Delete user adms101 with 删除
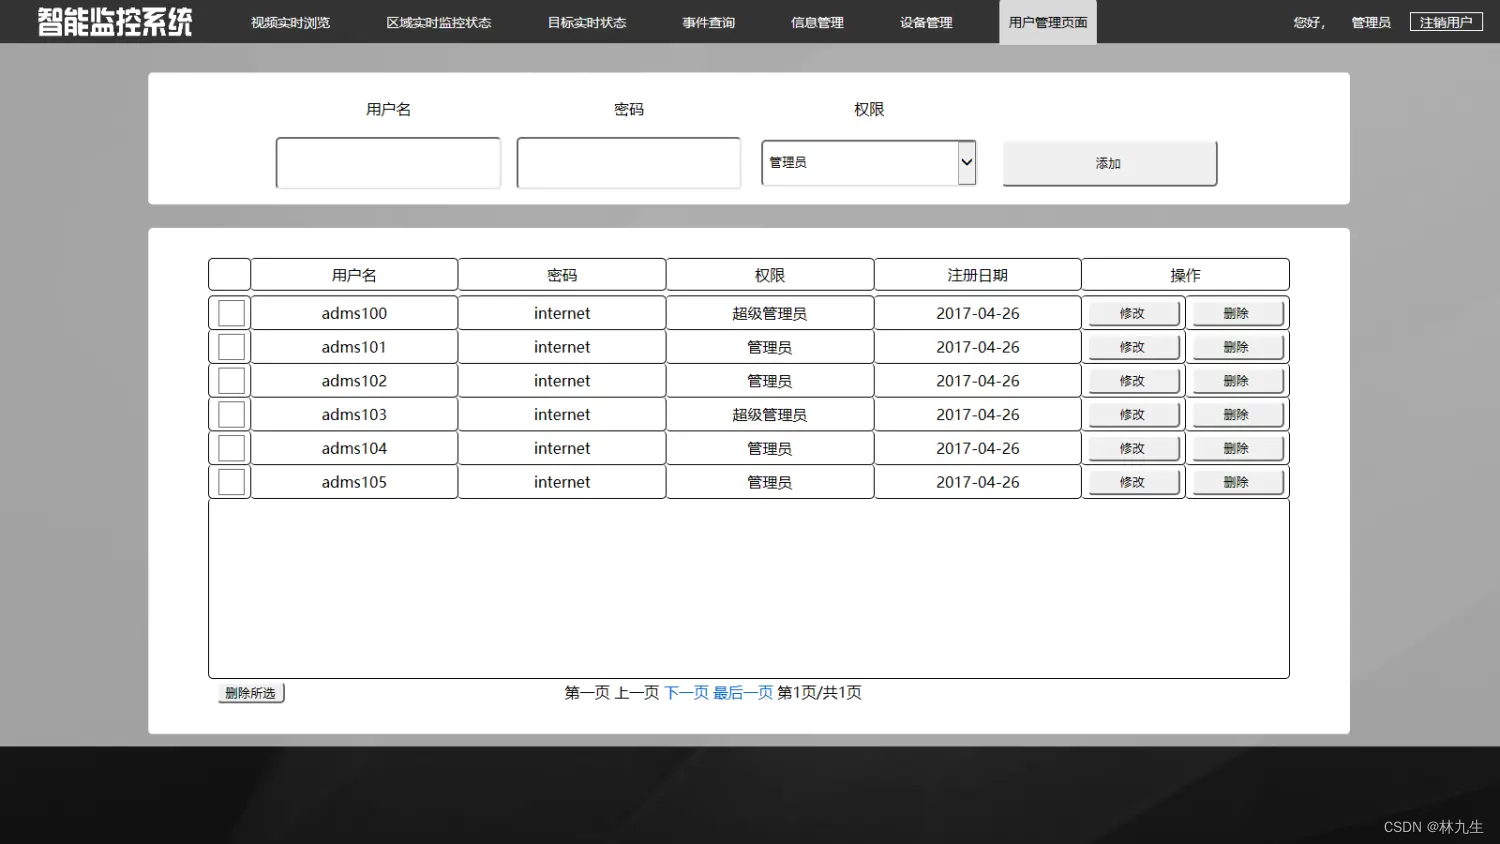Viewport: 1500px width, 844px height. 1237,347
